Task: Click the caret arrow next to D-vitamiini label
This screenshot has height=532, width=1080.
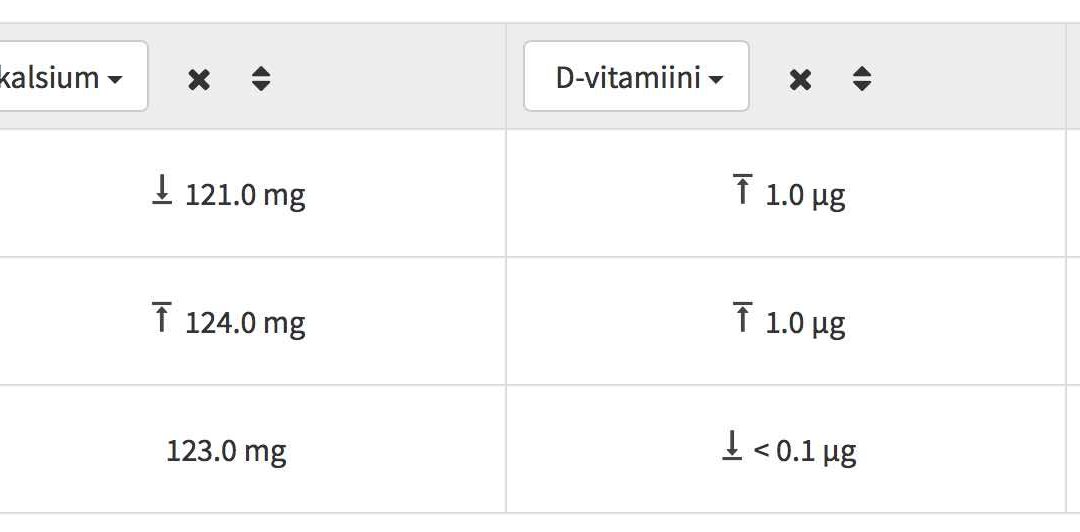Action: click(716, 80)
